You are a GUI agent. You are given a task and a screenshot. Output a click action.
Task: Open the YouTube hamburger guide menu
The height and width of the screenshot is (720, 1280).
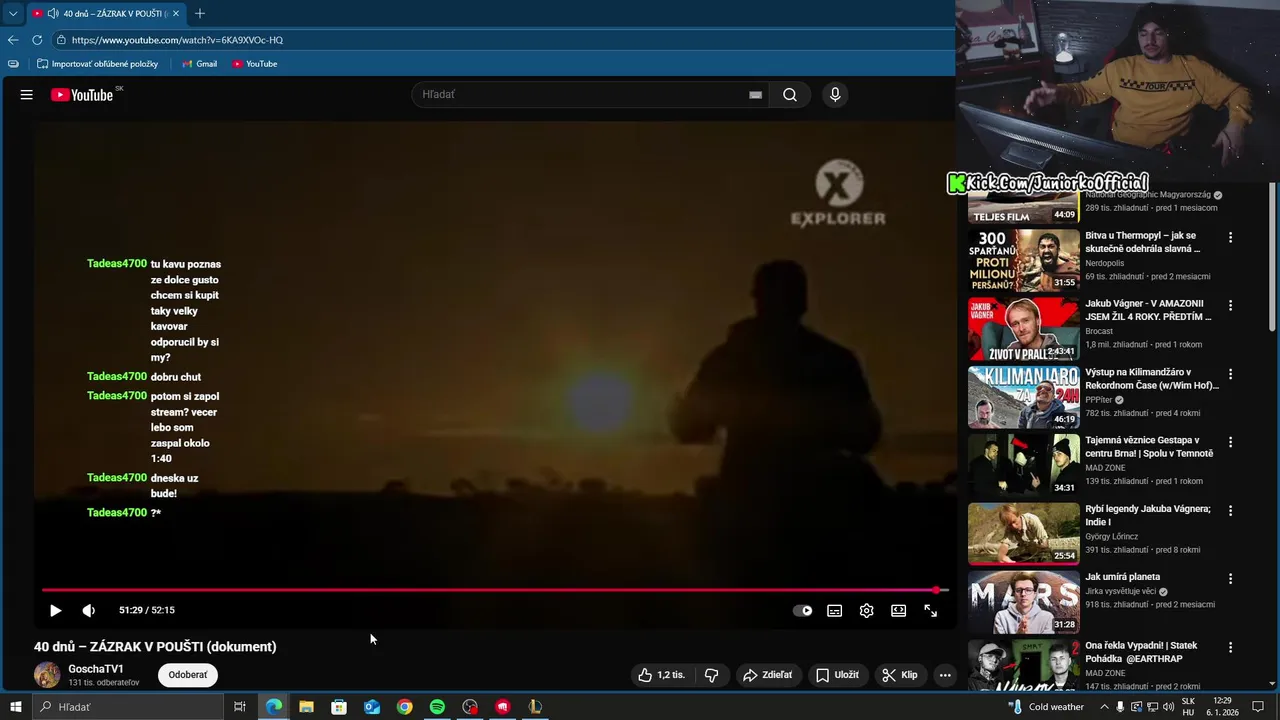point(27,95)
